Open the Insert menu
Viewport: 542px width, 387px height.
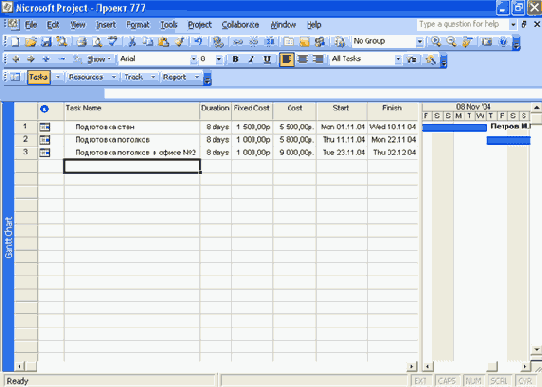pyautogui.click(x=106, y=25)
